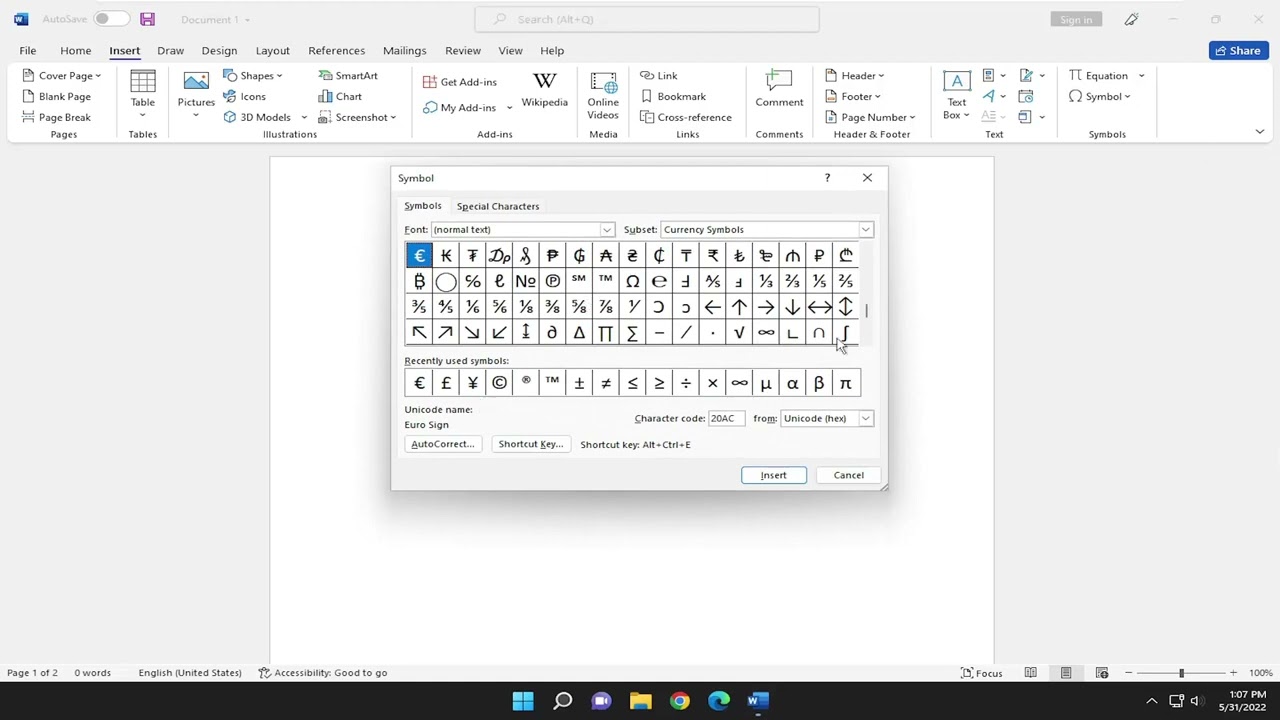Click the Symbol dialog help question mark
The height and width of the screenshot is (720, 1280).
point(827,178)
